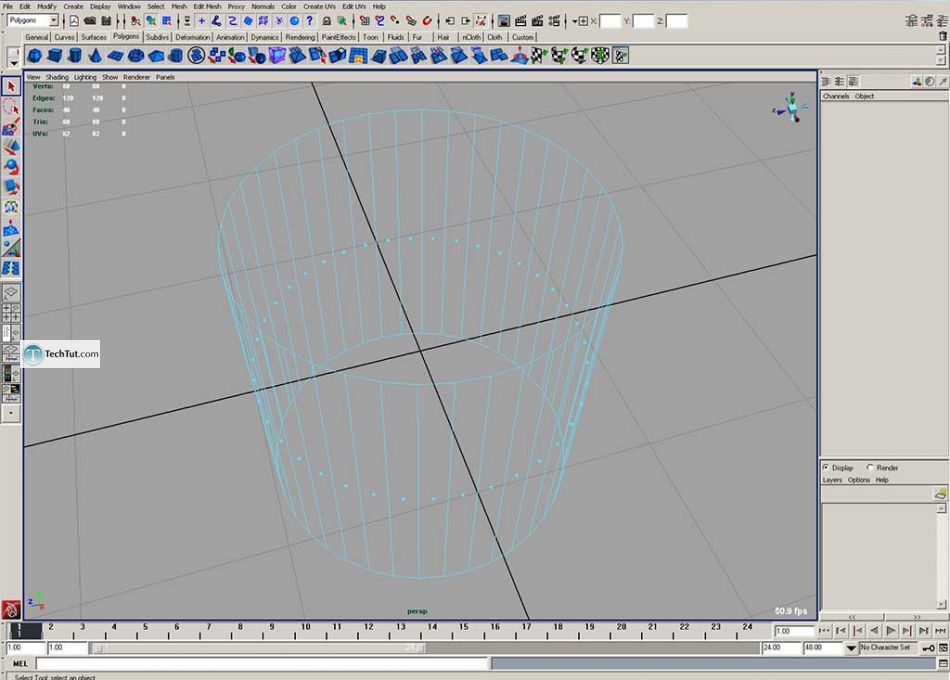Create a polygon sphere from the shelf
This screenshot has height=680, width=950.
coord(35,56)
